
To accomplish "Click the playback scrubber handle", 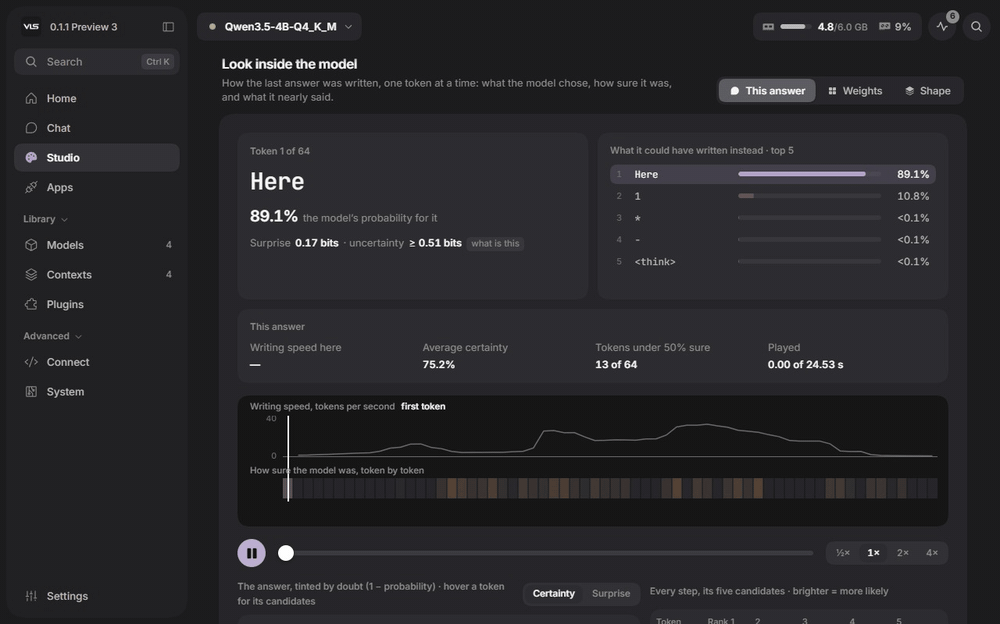I will coord(286,553).
